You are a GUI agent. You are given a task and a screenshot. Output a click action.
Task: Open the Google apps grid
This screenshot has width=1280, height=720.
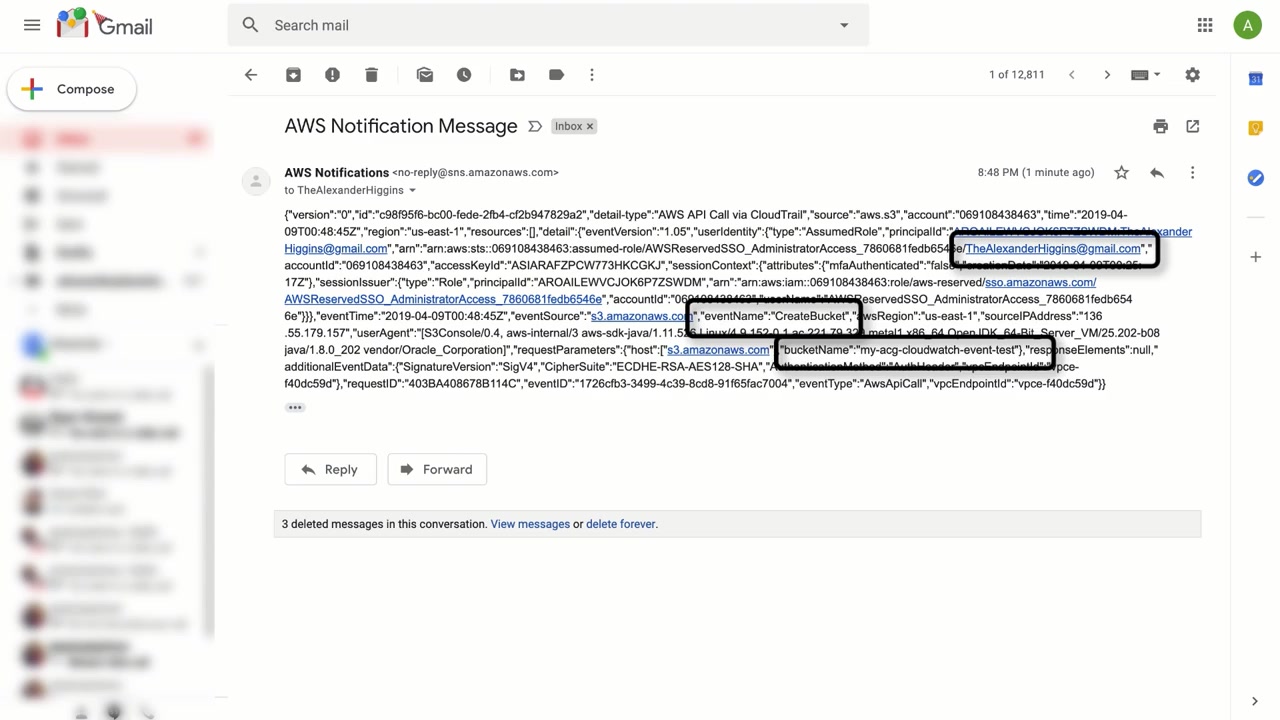(x=1205, y=25)
